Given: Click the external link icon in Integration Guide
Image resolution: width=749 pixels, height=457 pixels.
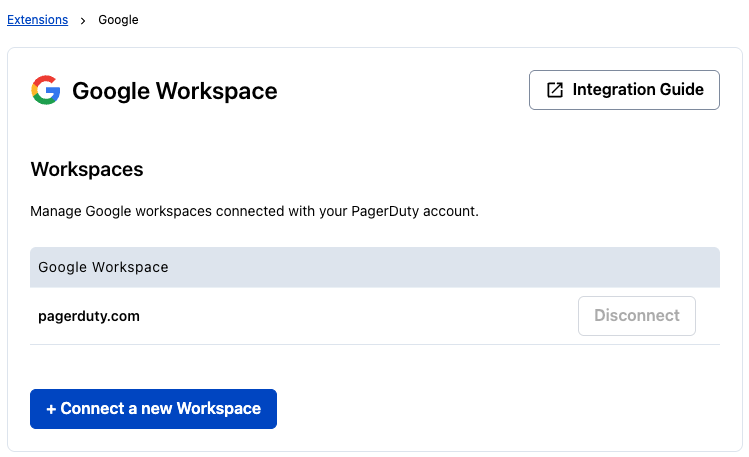Looking at the screenshot, I should pyautogui.click(x=555, y=90).
